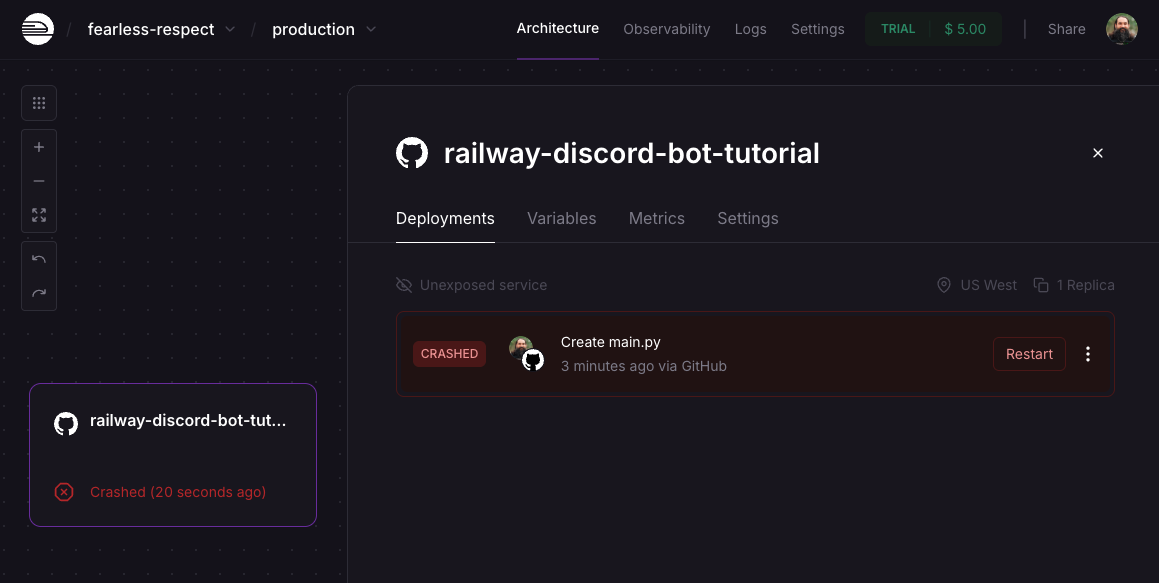The image size is (1159, 583).
Task: Restart the crashed deployment
Action: 1028,354
